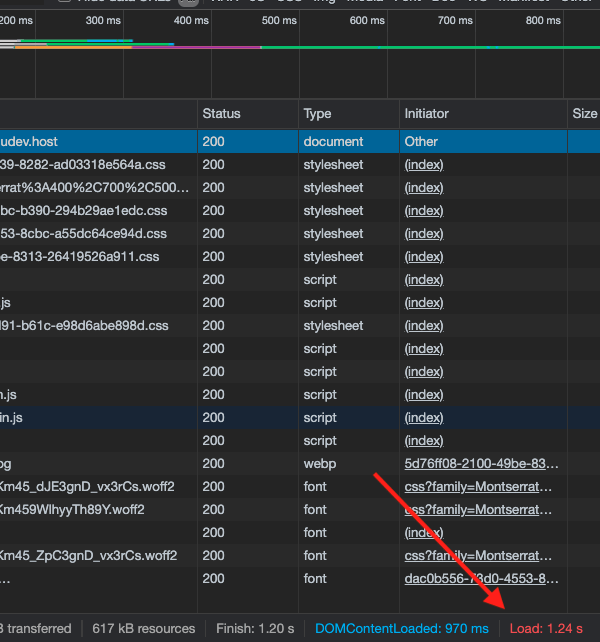This screenshot has width=600, height=642.
Task: Click the 600 ms marker in the timeline overview
Action: (x=367, y=20)
